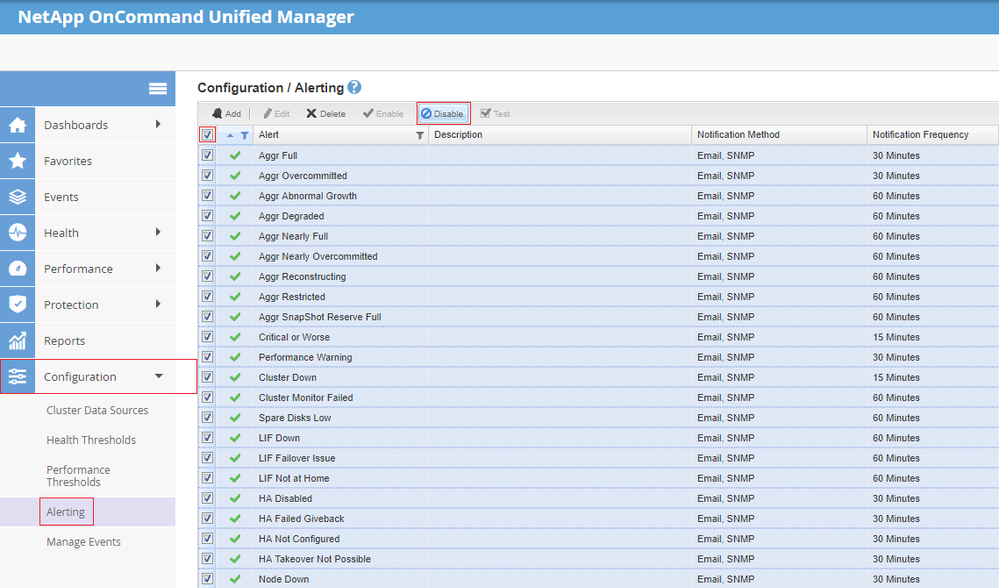Click the Enable alert button
999x588 pixels.
click(383, 113)
